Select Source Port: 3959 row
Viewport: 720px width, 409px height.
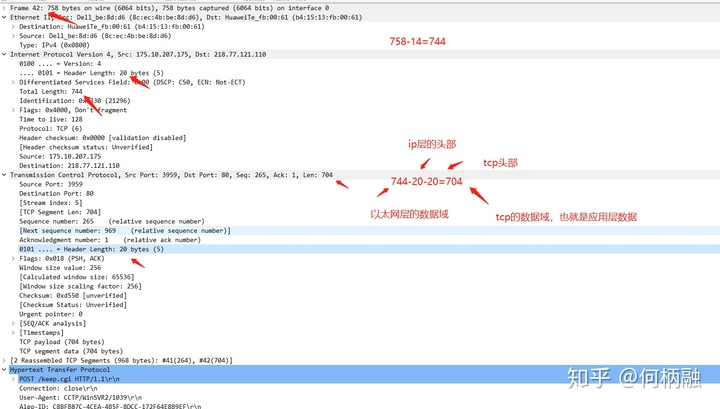[x=51, y=184]
